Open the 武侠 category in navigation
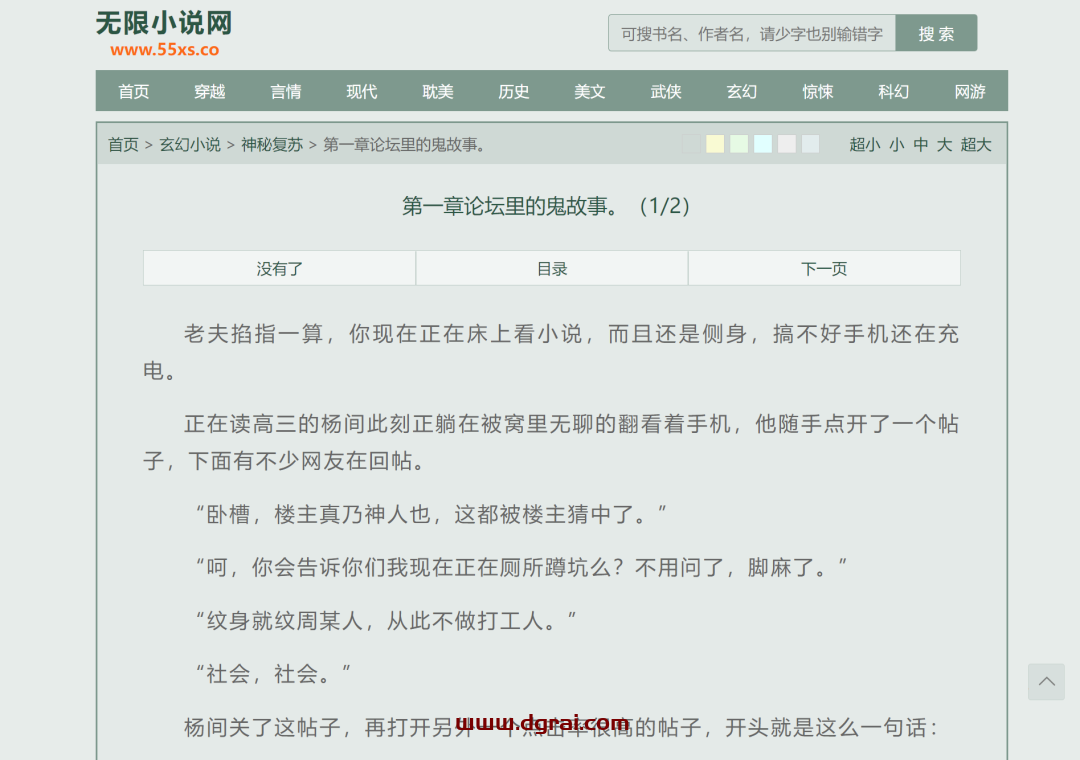The width and height of the screenshot is (1080, 760). pyautogui.click(x=666, y=91)
